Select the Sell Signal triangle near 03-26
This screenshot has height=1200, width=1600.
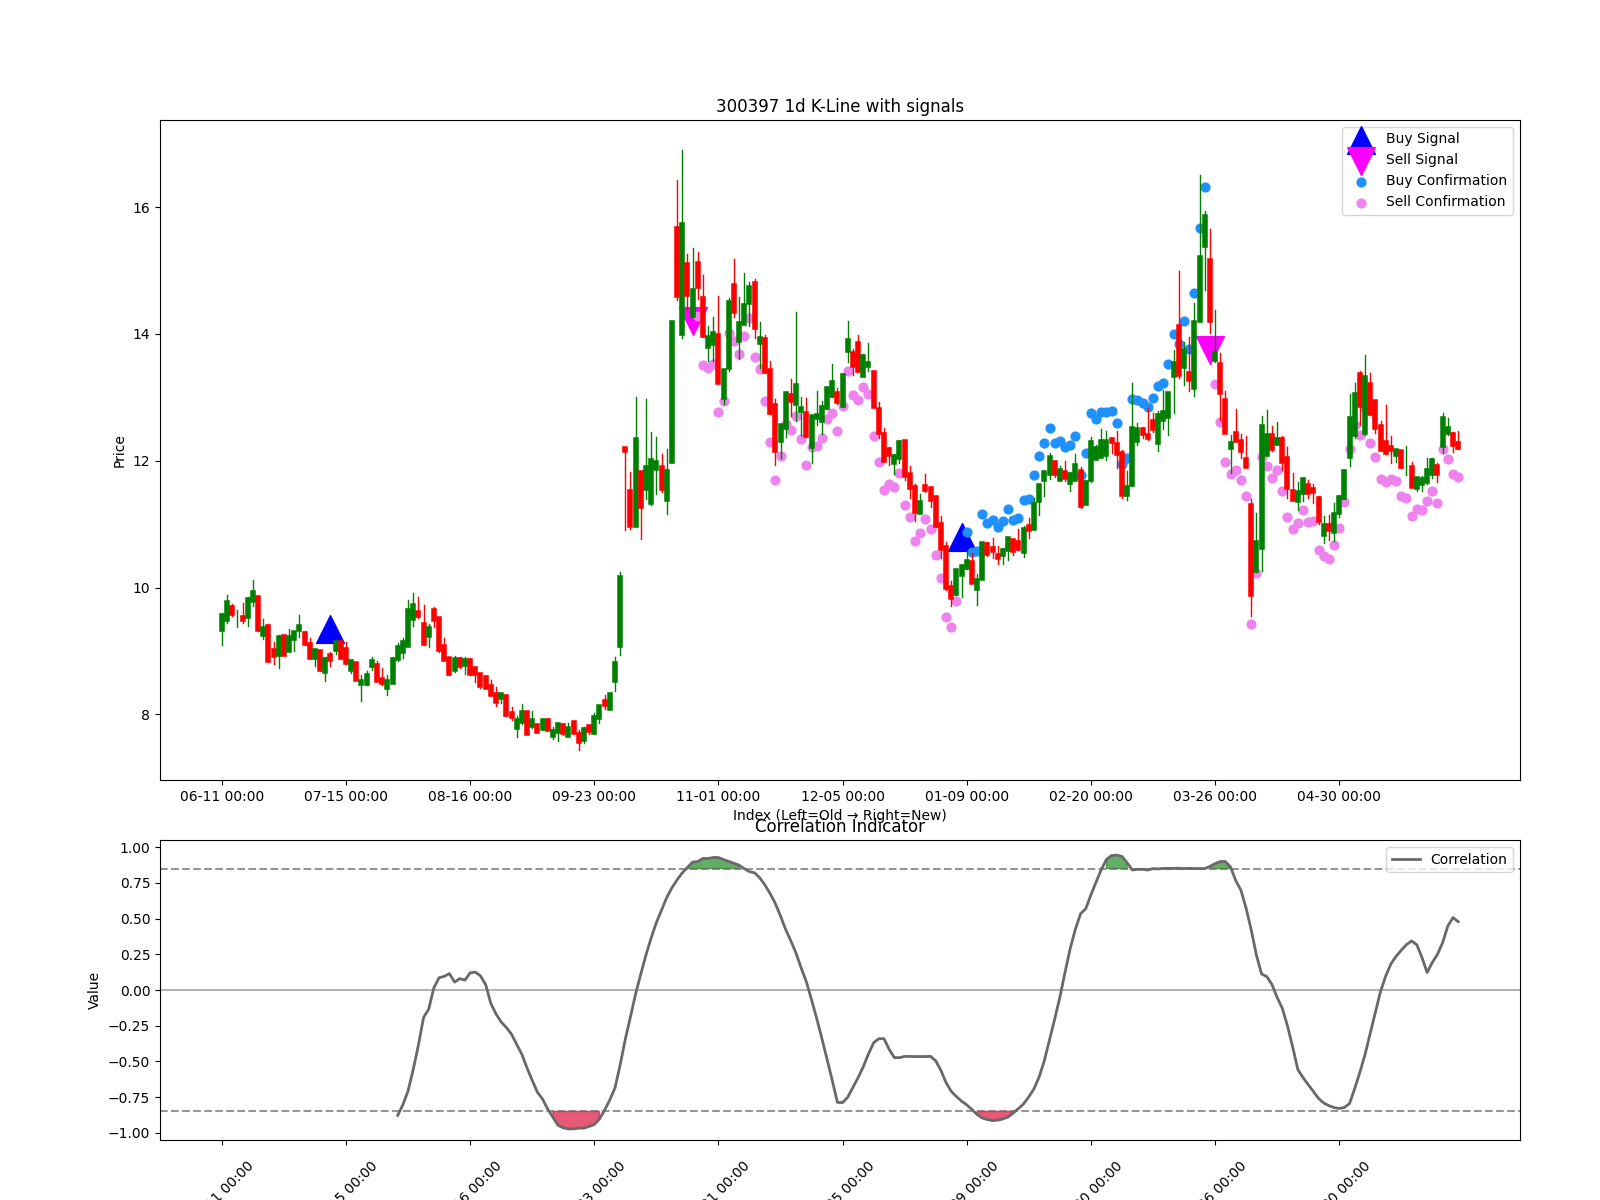coord(1210,350)
